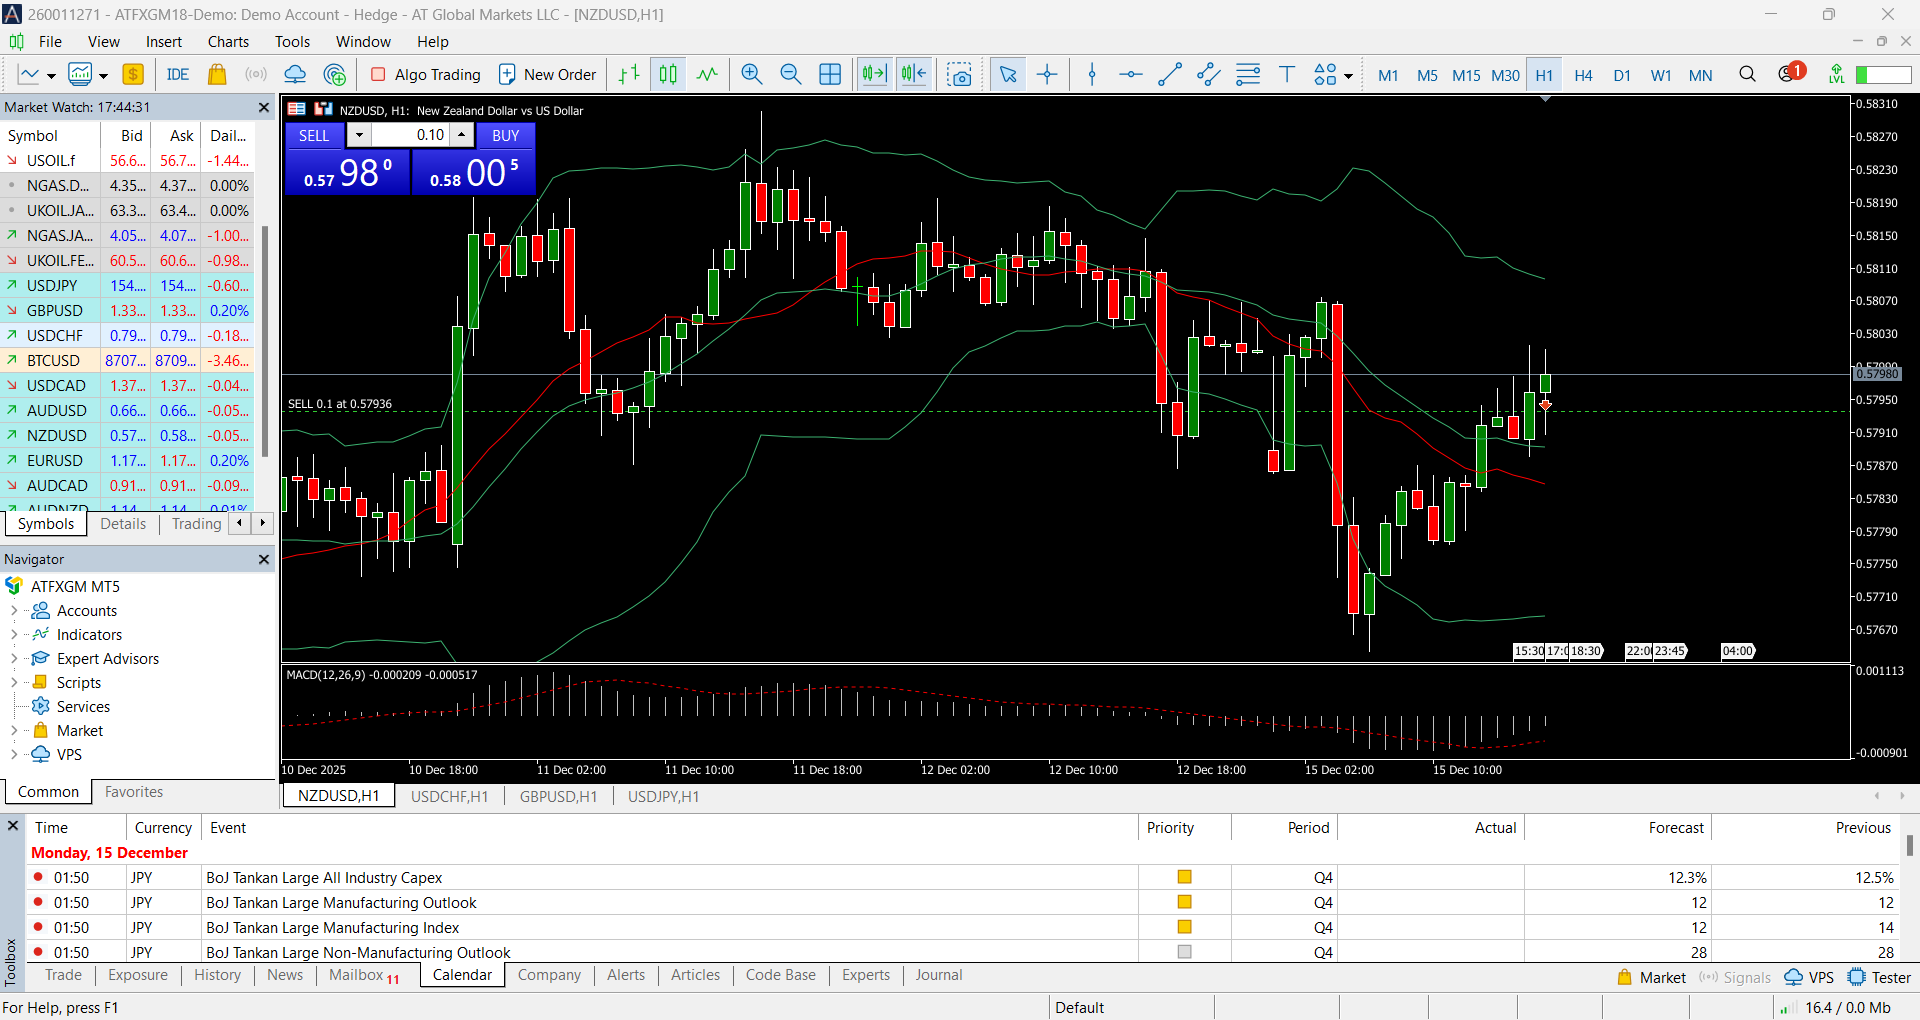1920x1020 pixels.
Task: Toggle Algo Trading on
Action: pyautogui.click(x=426, y=74)
